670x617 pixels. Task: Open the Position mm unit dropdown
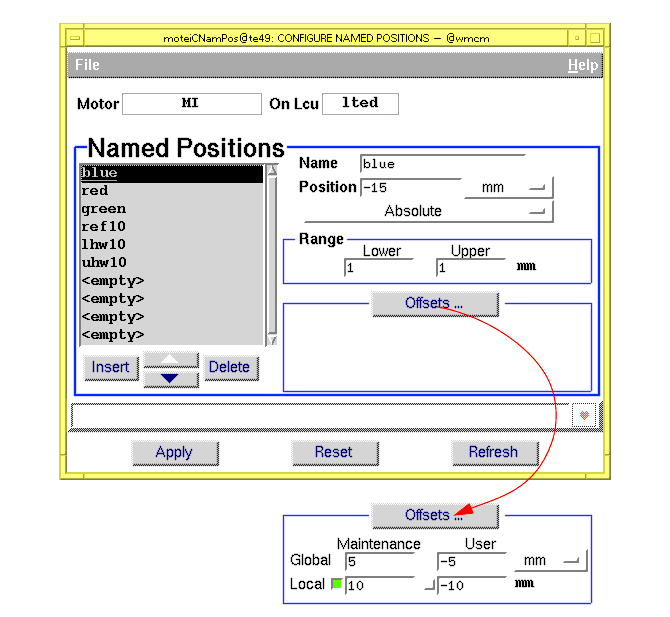508,188
